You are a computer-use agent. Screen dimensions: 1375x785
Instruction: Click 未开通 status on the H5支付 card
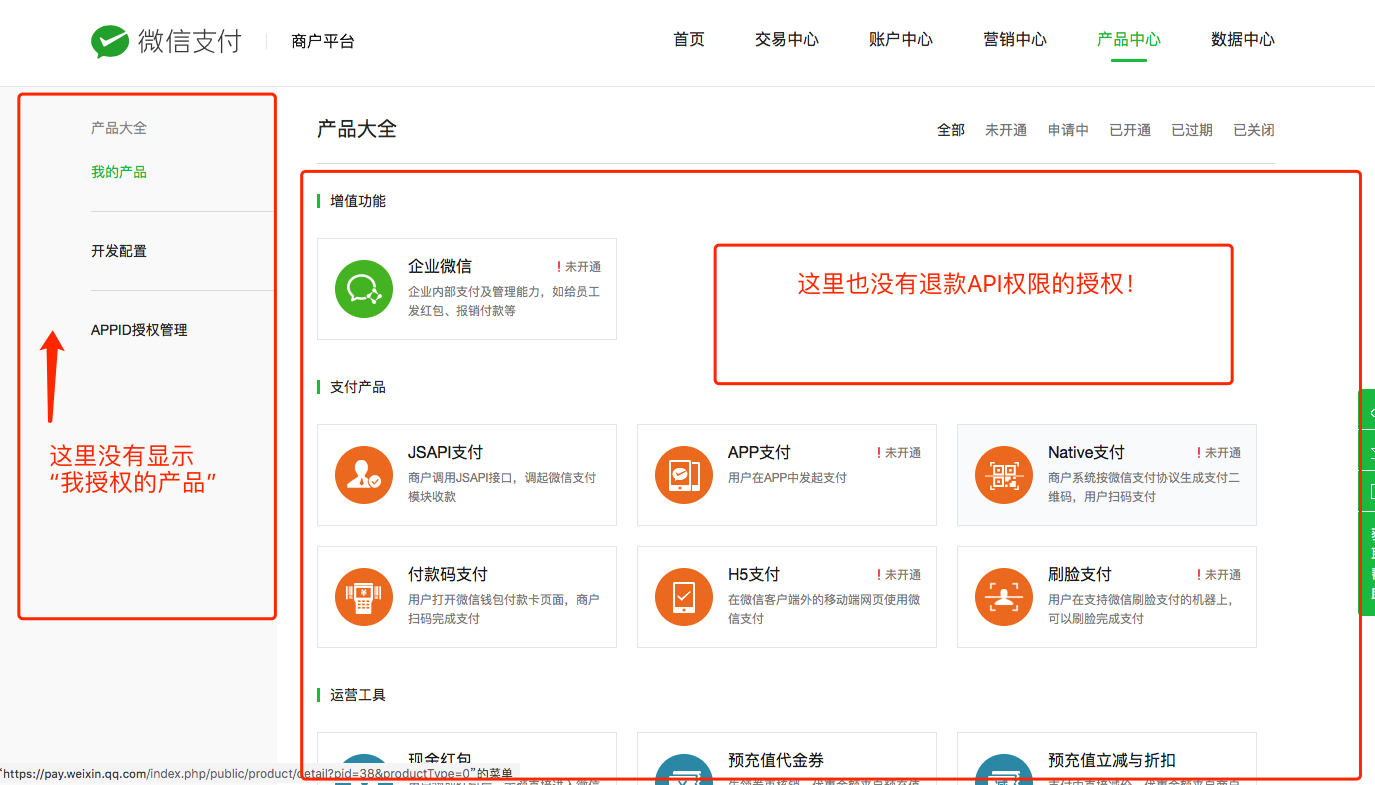(899, 575)
